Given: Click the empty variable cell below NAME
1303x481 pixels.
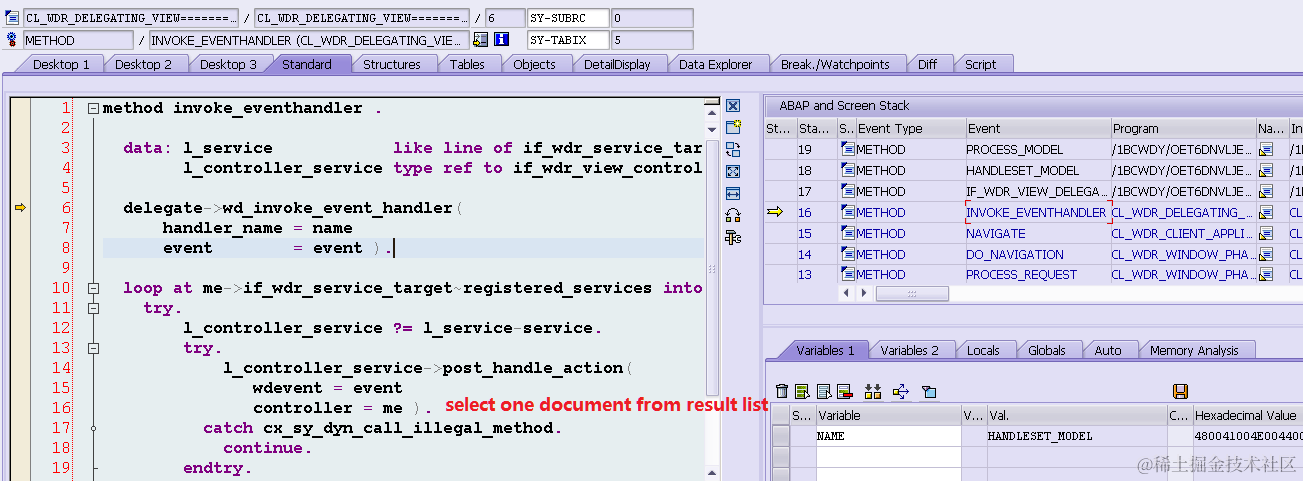Looking at the screenshot, I should [888, 456].
